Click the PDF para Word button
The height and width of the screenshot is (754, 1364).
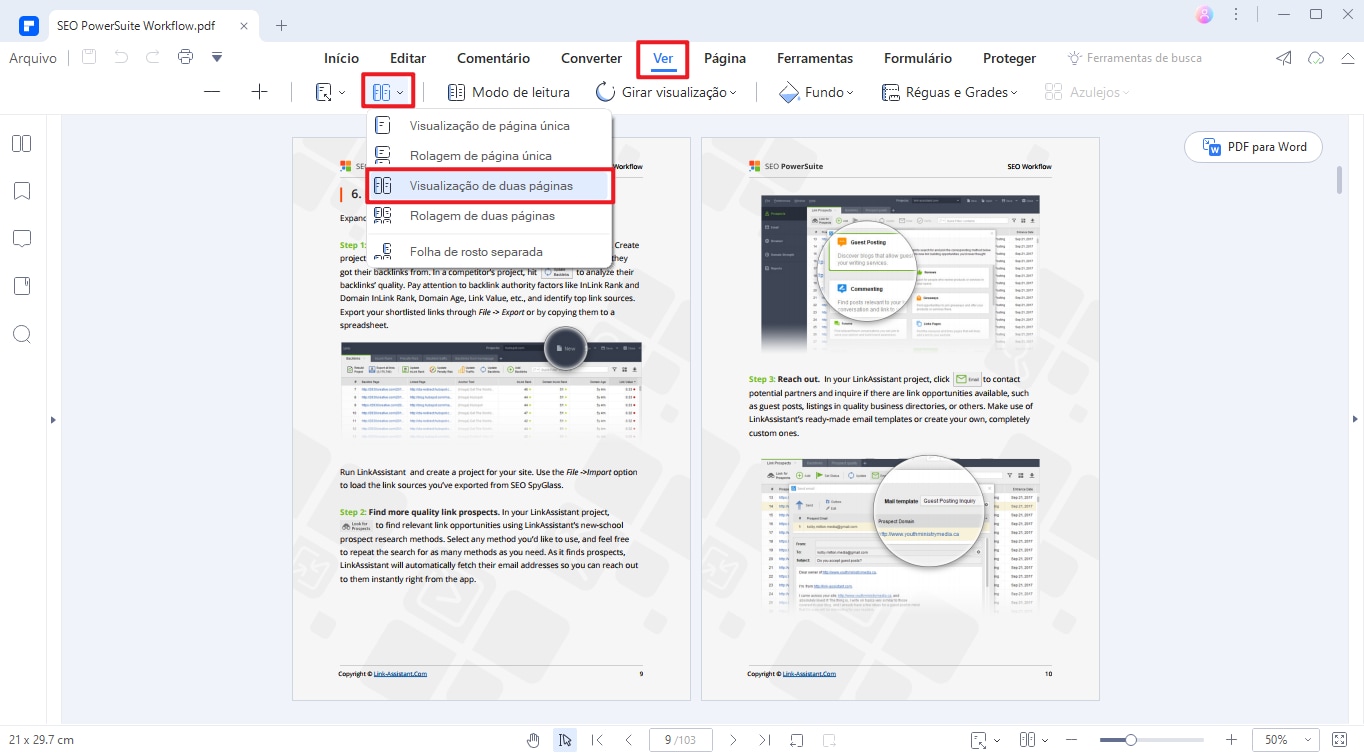tap(1254, 147)
